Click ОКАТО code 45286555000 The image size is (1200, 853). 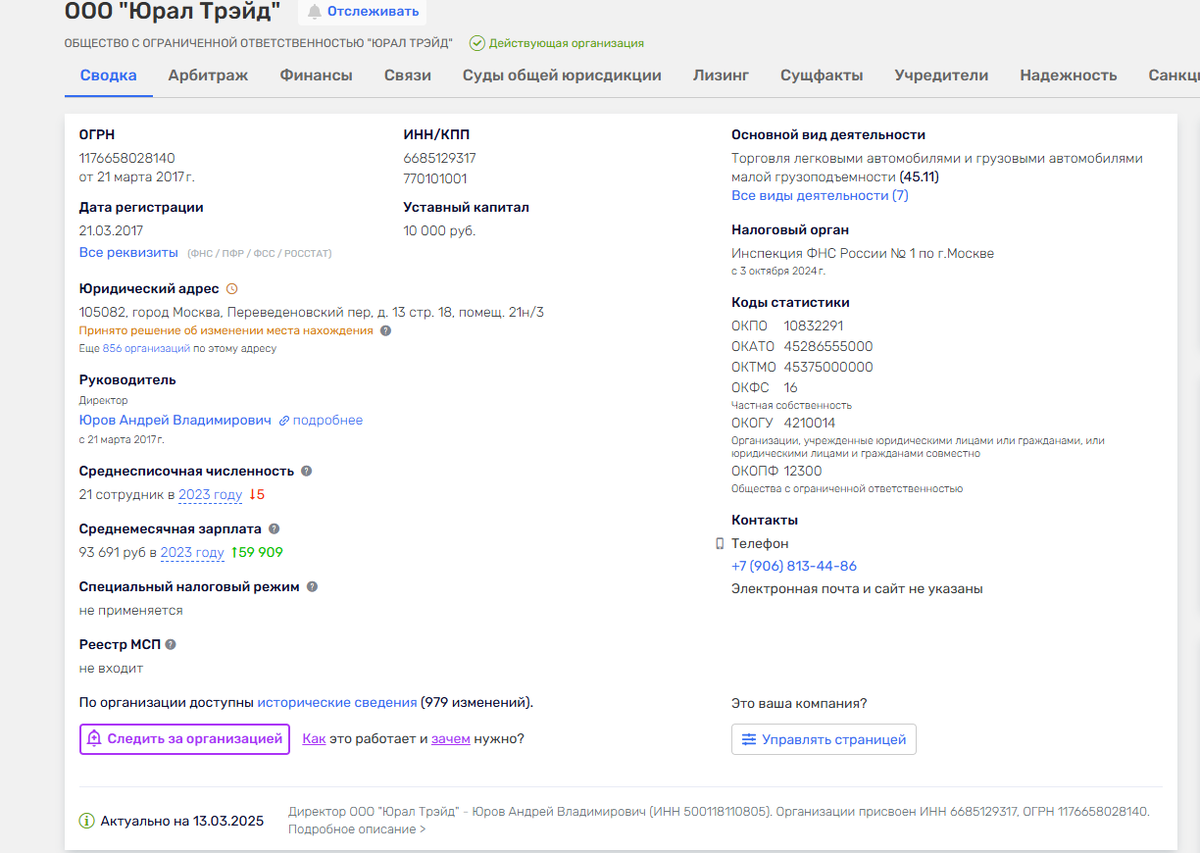828,347
